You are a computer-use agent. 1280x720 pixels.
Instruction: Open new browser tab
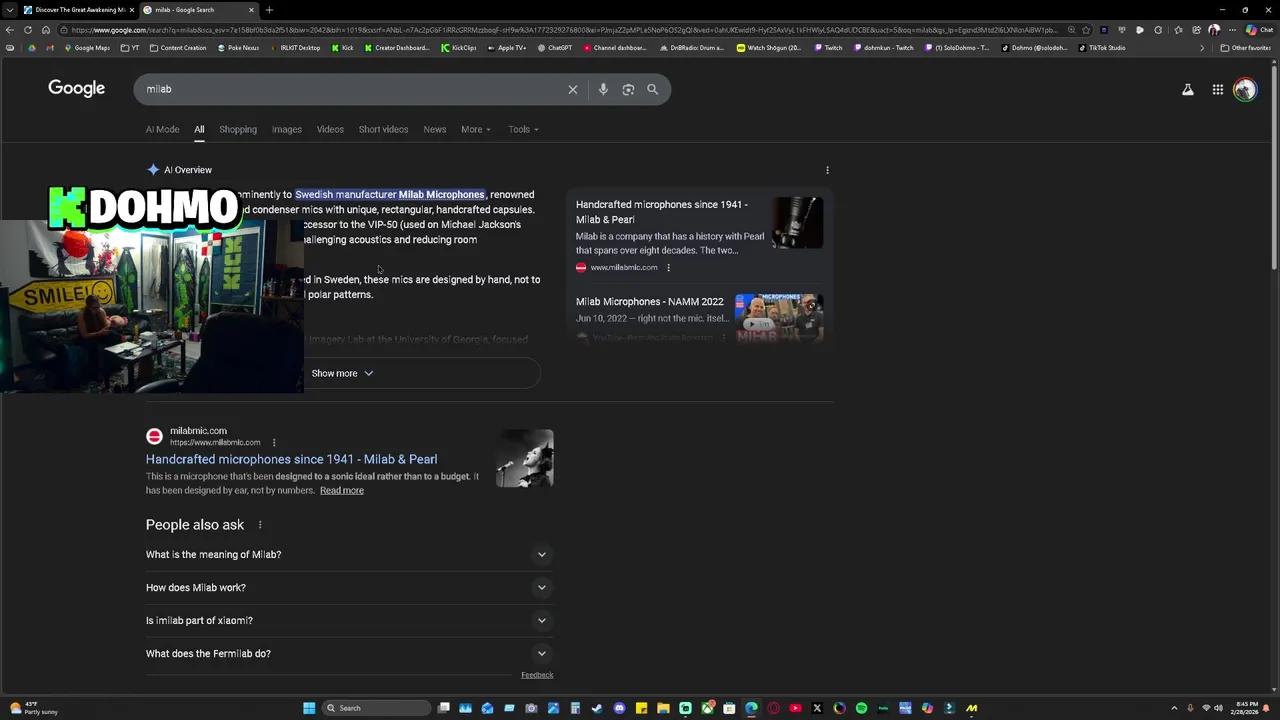(269, 10)
